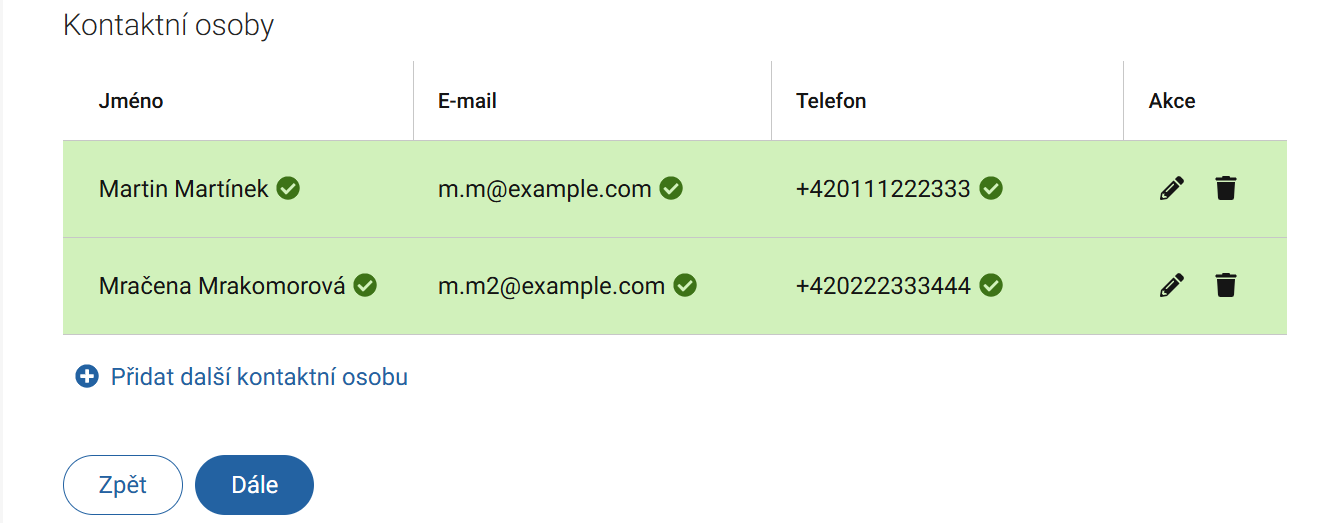The image size is (1339, 523).
Task: Click verified checkmark beside m.m@example.com
Action: coord(671,188)
